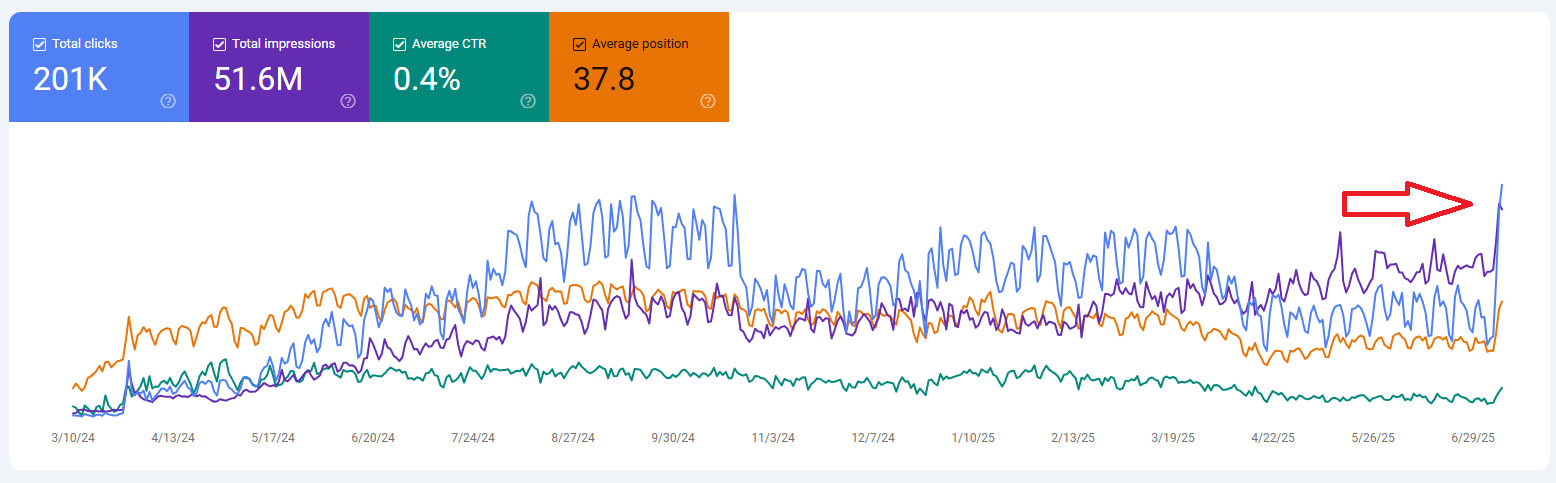
Task: Disable the Average CTR checkbox
Action: coord(399,44)
